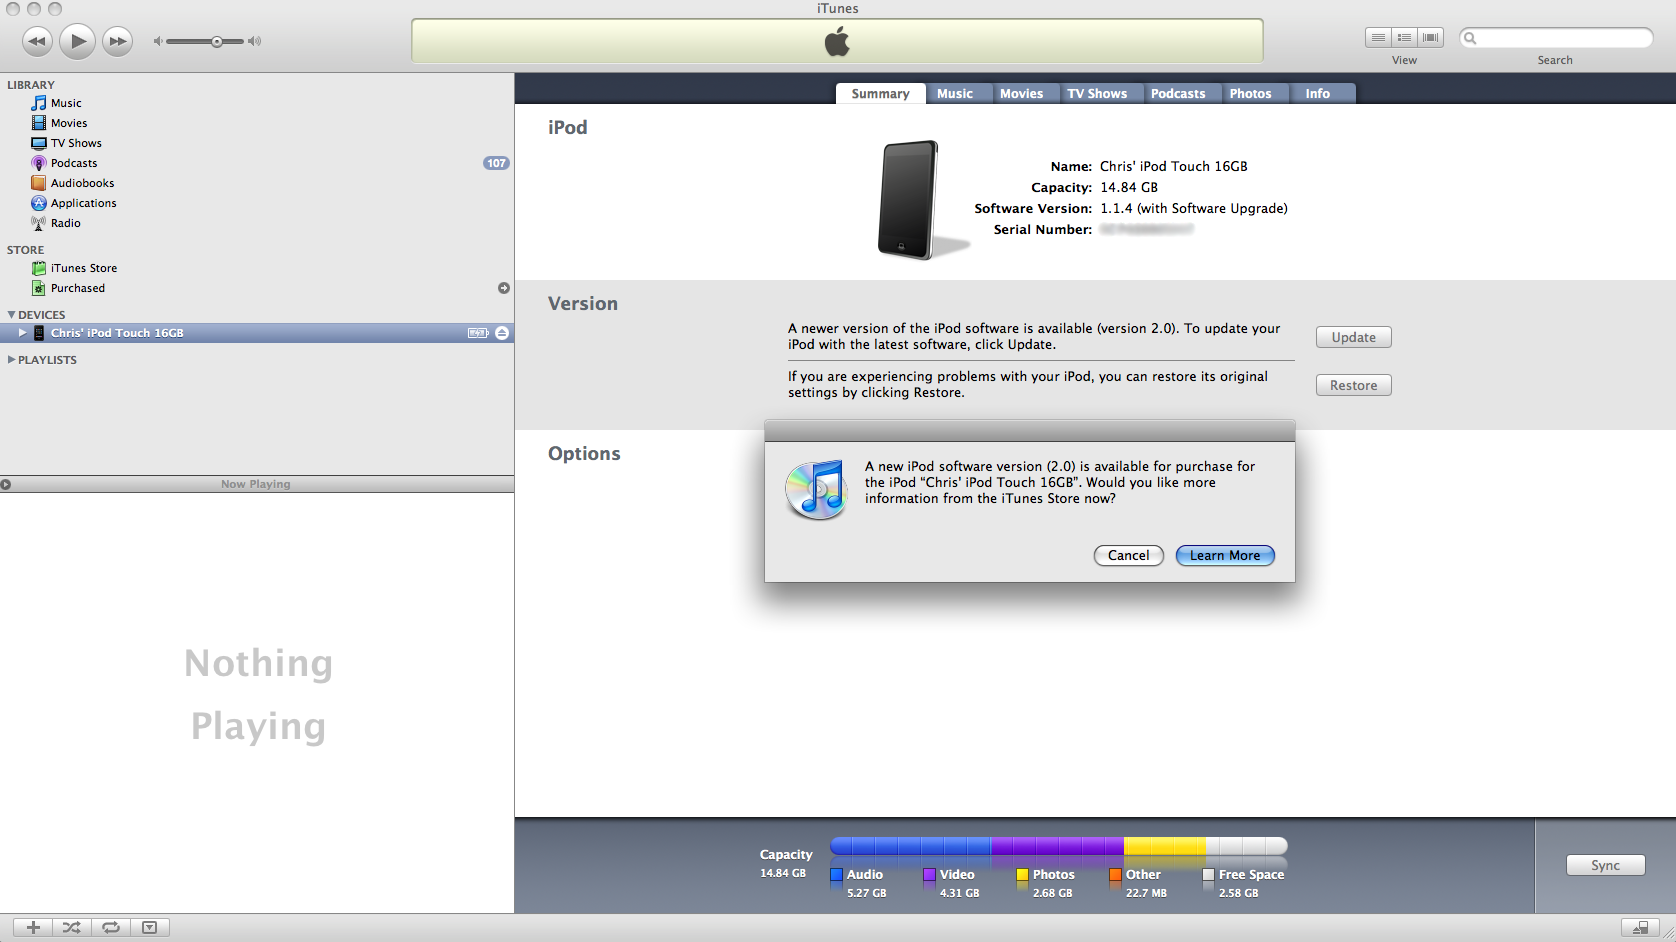Viewport: 1676px width, 942px height.
Task: Click the magnifying glass in search box
Action: [1470, 38]
